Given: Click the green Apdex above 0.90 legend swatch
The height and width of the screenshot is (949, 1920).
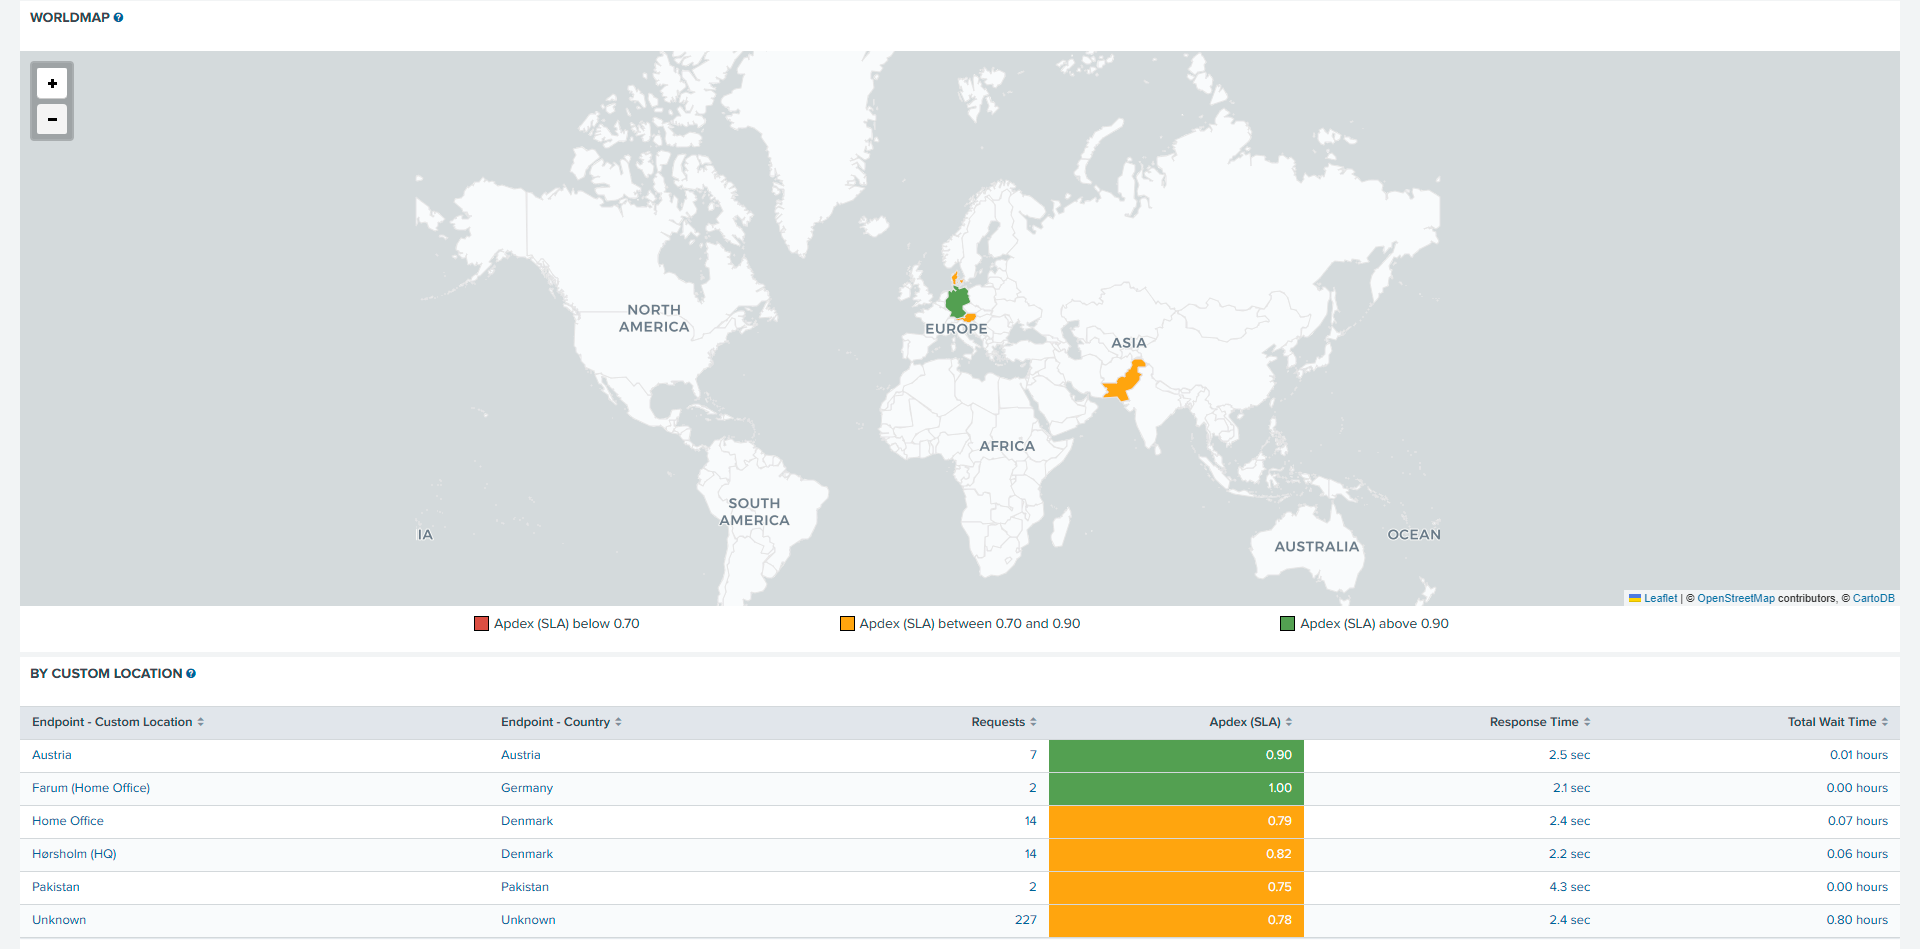Looking at the screenshot, I should (x=1287, y=624).
